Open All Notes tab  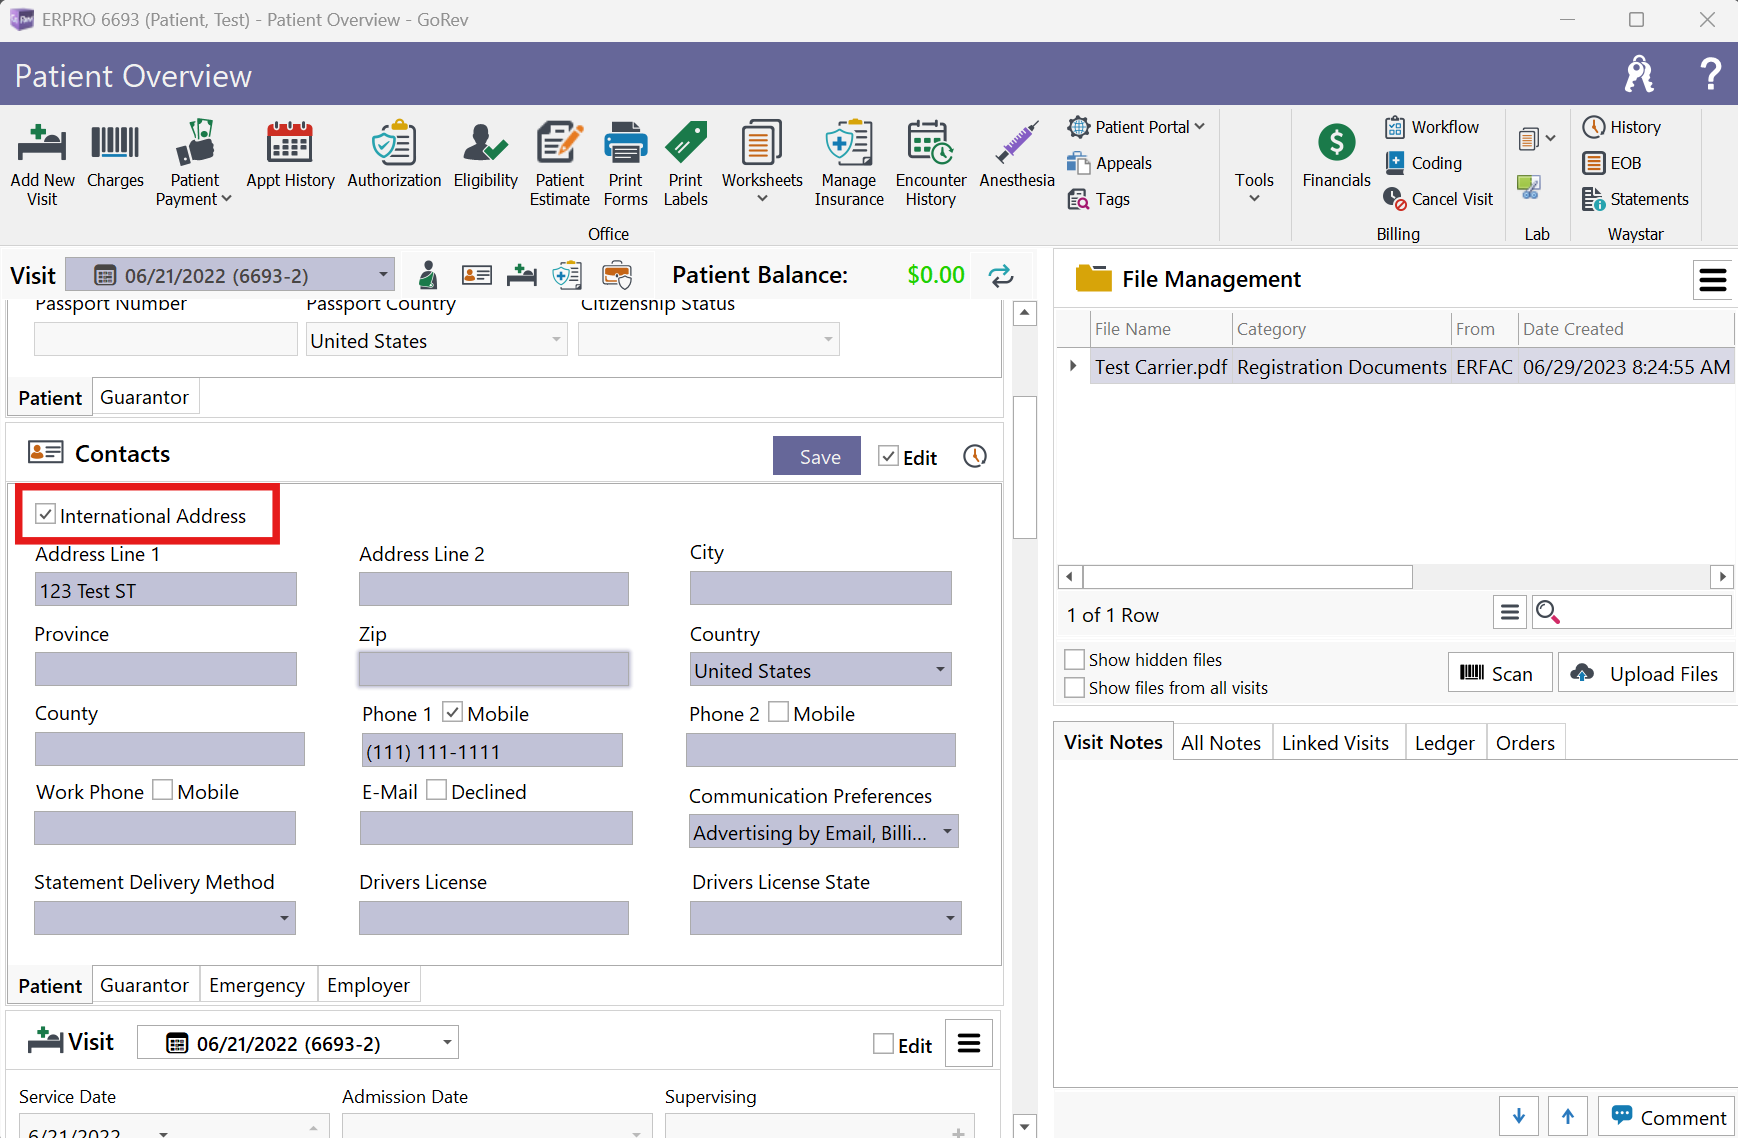[1221, 743]
